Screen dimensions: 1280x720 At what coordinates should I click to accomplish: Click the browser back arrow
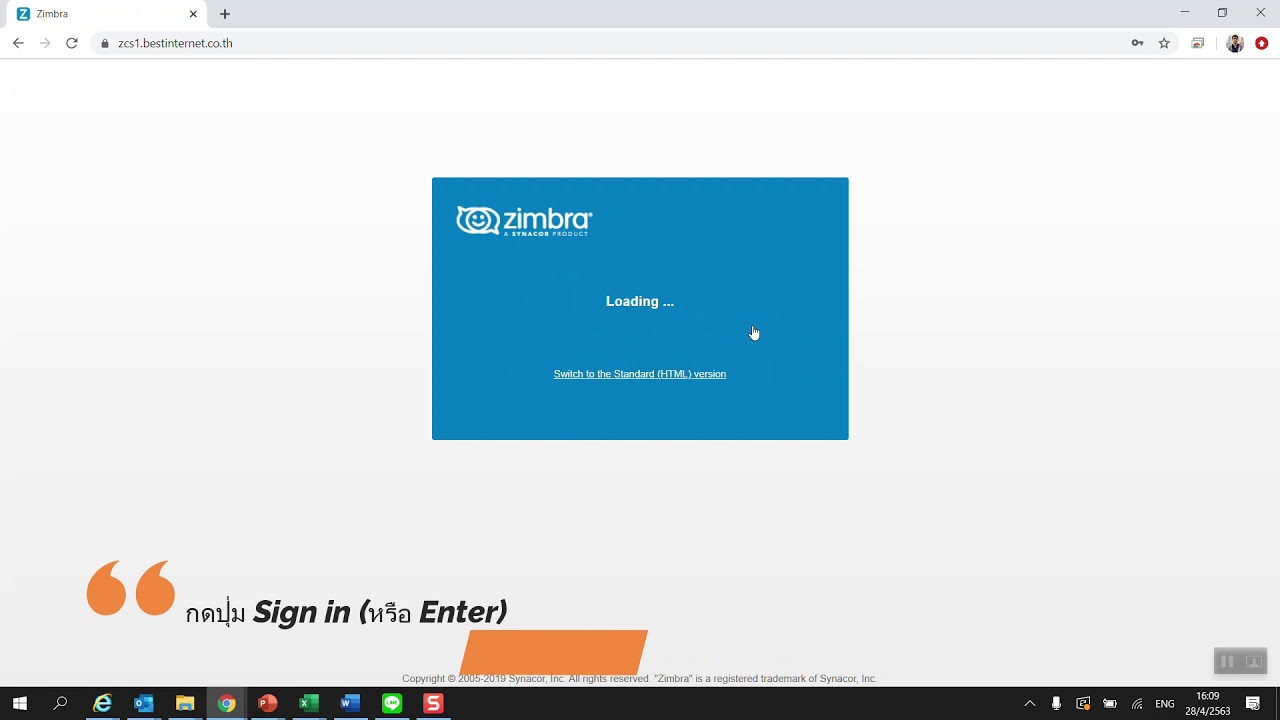click(x=18, y=43)
